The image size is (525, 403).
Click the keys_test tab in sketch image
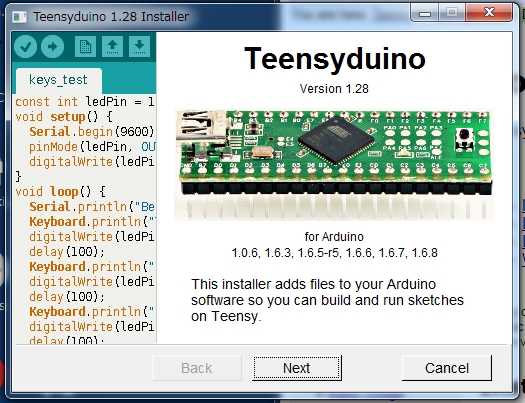click(58, 80)
